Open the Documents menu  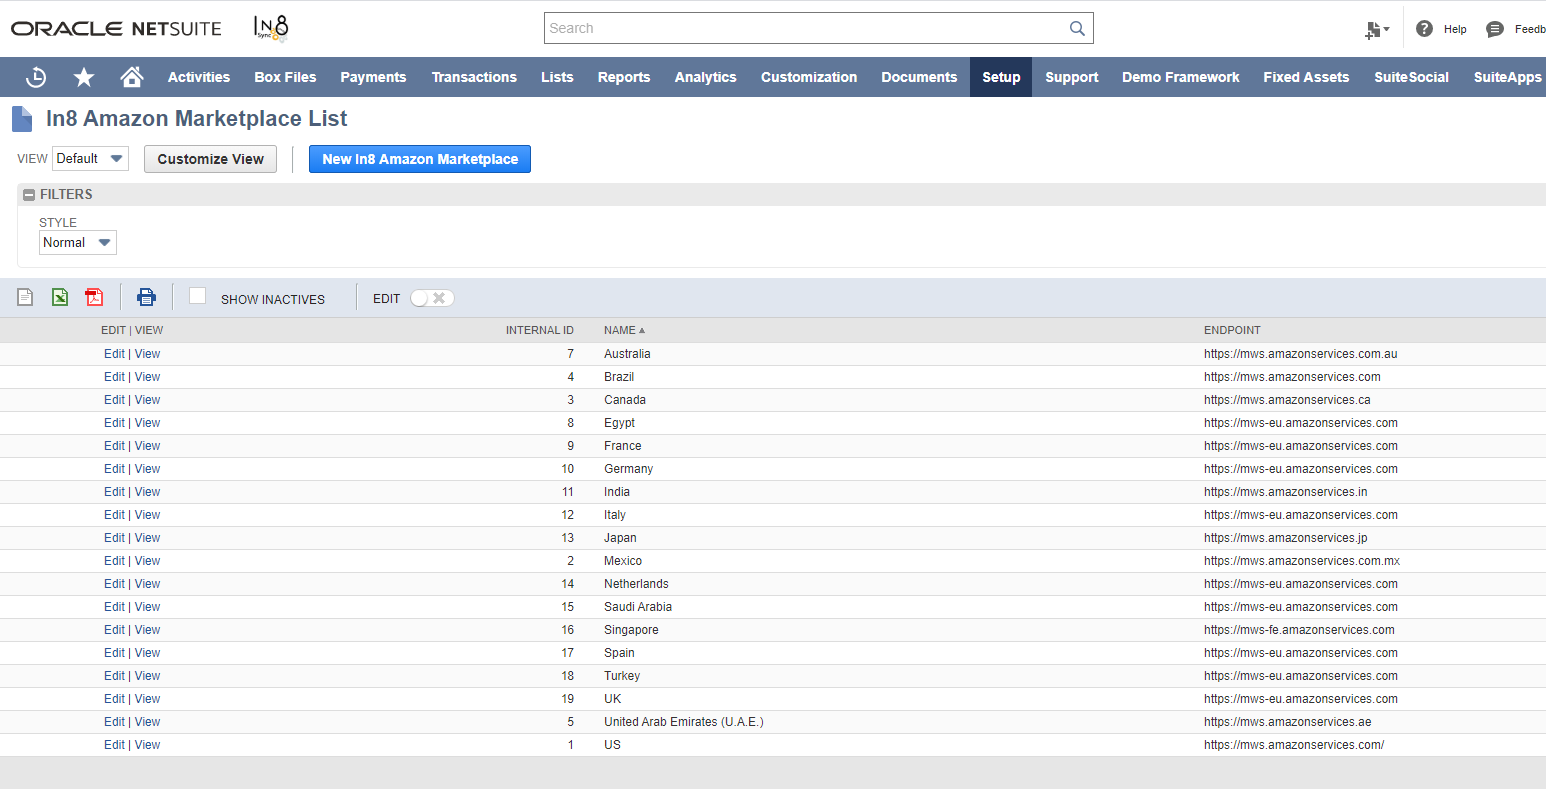919,77
